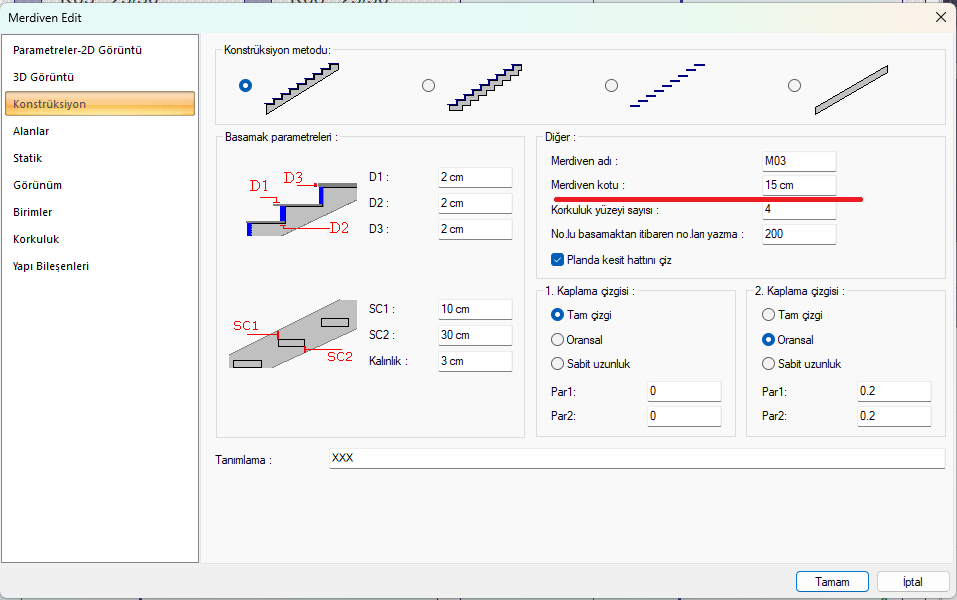Choose Oransal for 2. Kaplama çizgisi

coord(768,339)
